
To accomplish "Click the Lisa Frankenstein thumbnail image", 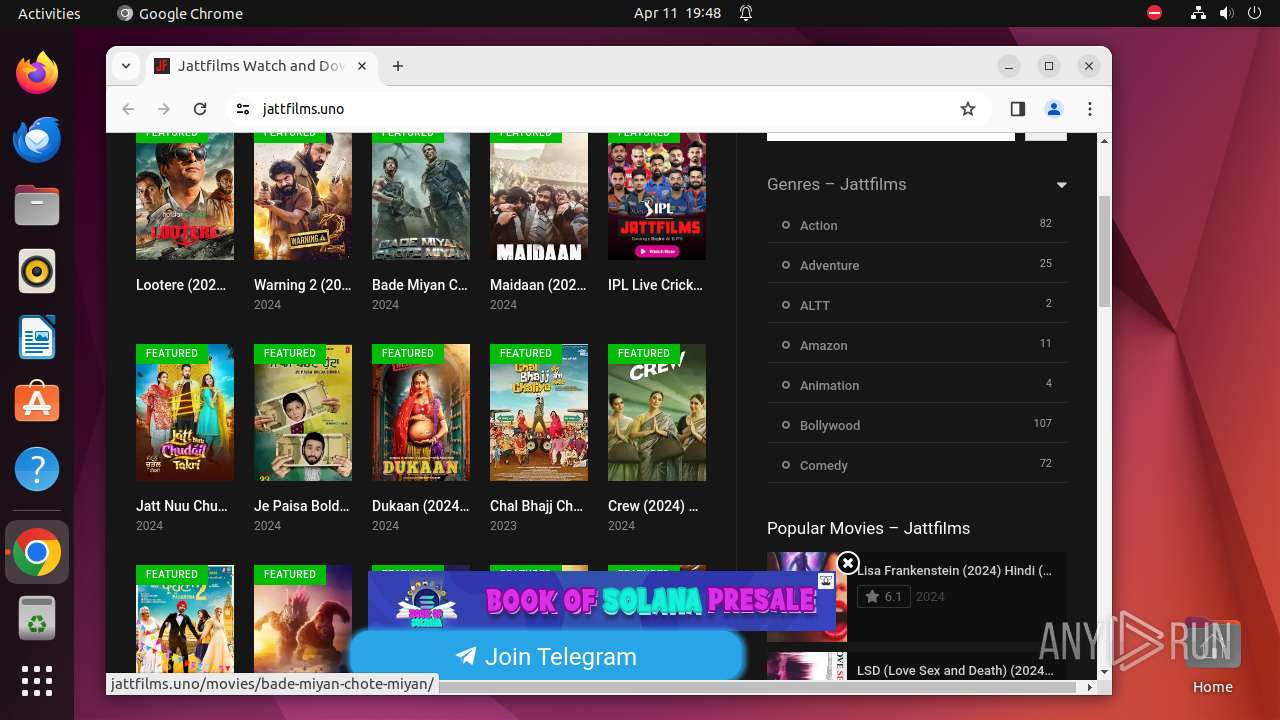I will [807, 597].
